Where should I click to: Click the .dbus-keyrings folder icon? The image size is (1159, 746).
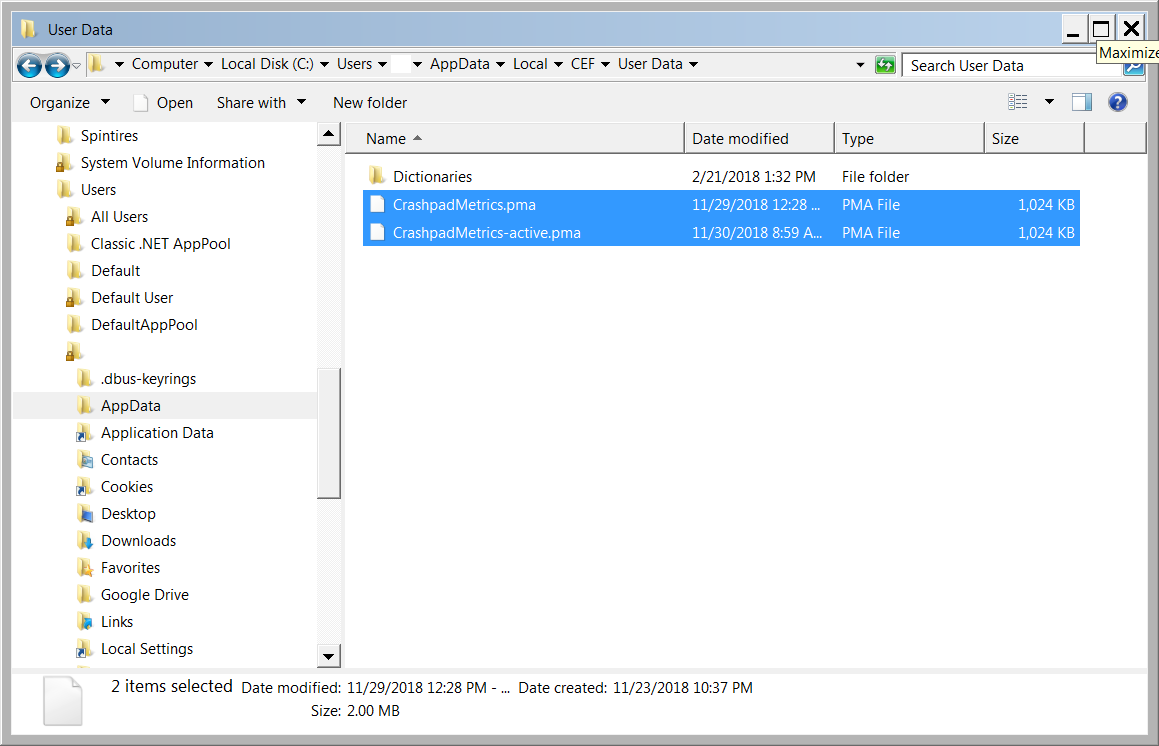click(x=85, y=379)
